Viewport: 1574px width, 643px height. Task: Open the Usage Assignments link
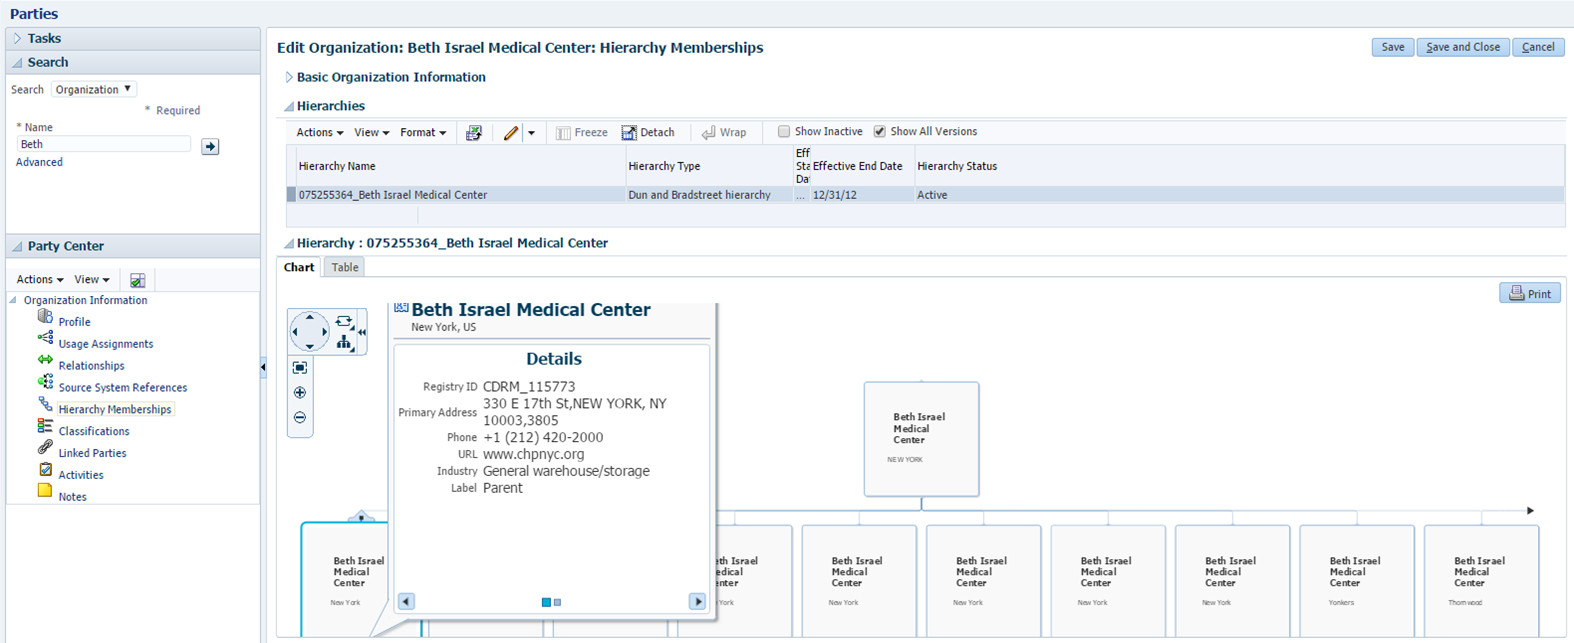[x=106, y=344]
